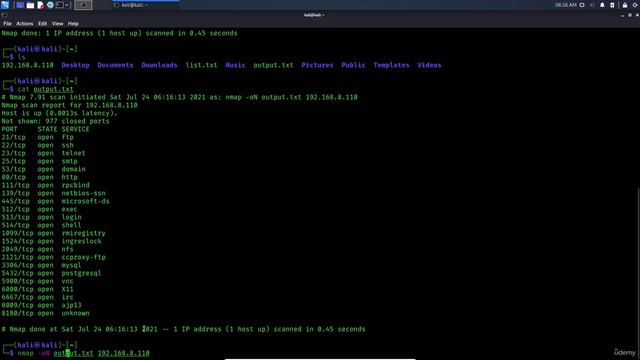Screen dimensions: 640x360
Task: Launch the web browser panel icon
Action: (50, 5)
